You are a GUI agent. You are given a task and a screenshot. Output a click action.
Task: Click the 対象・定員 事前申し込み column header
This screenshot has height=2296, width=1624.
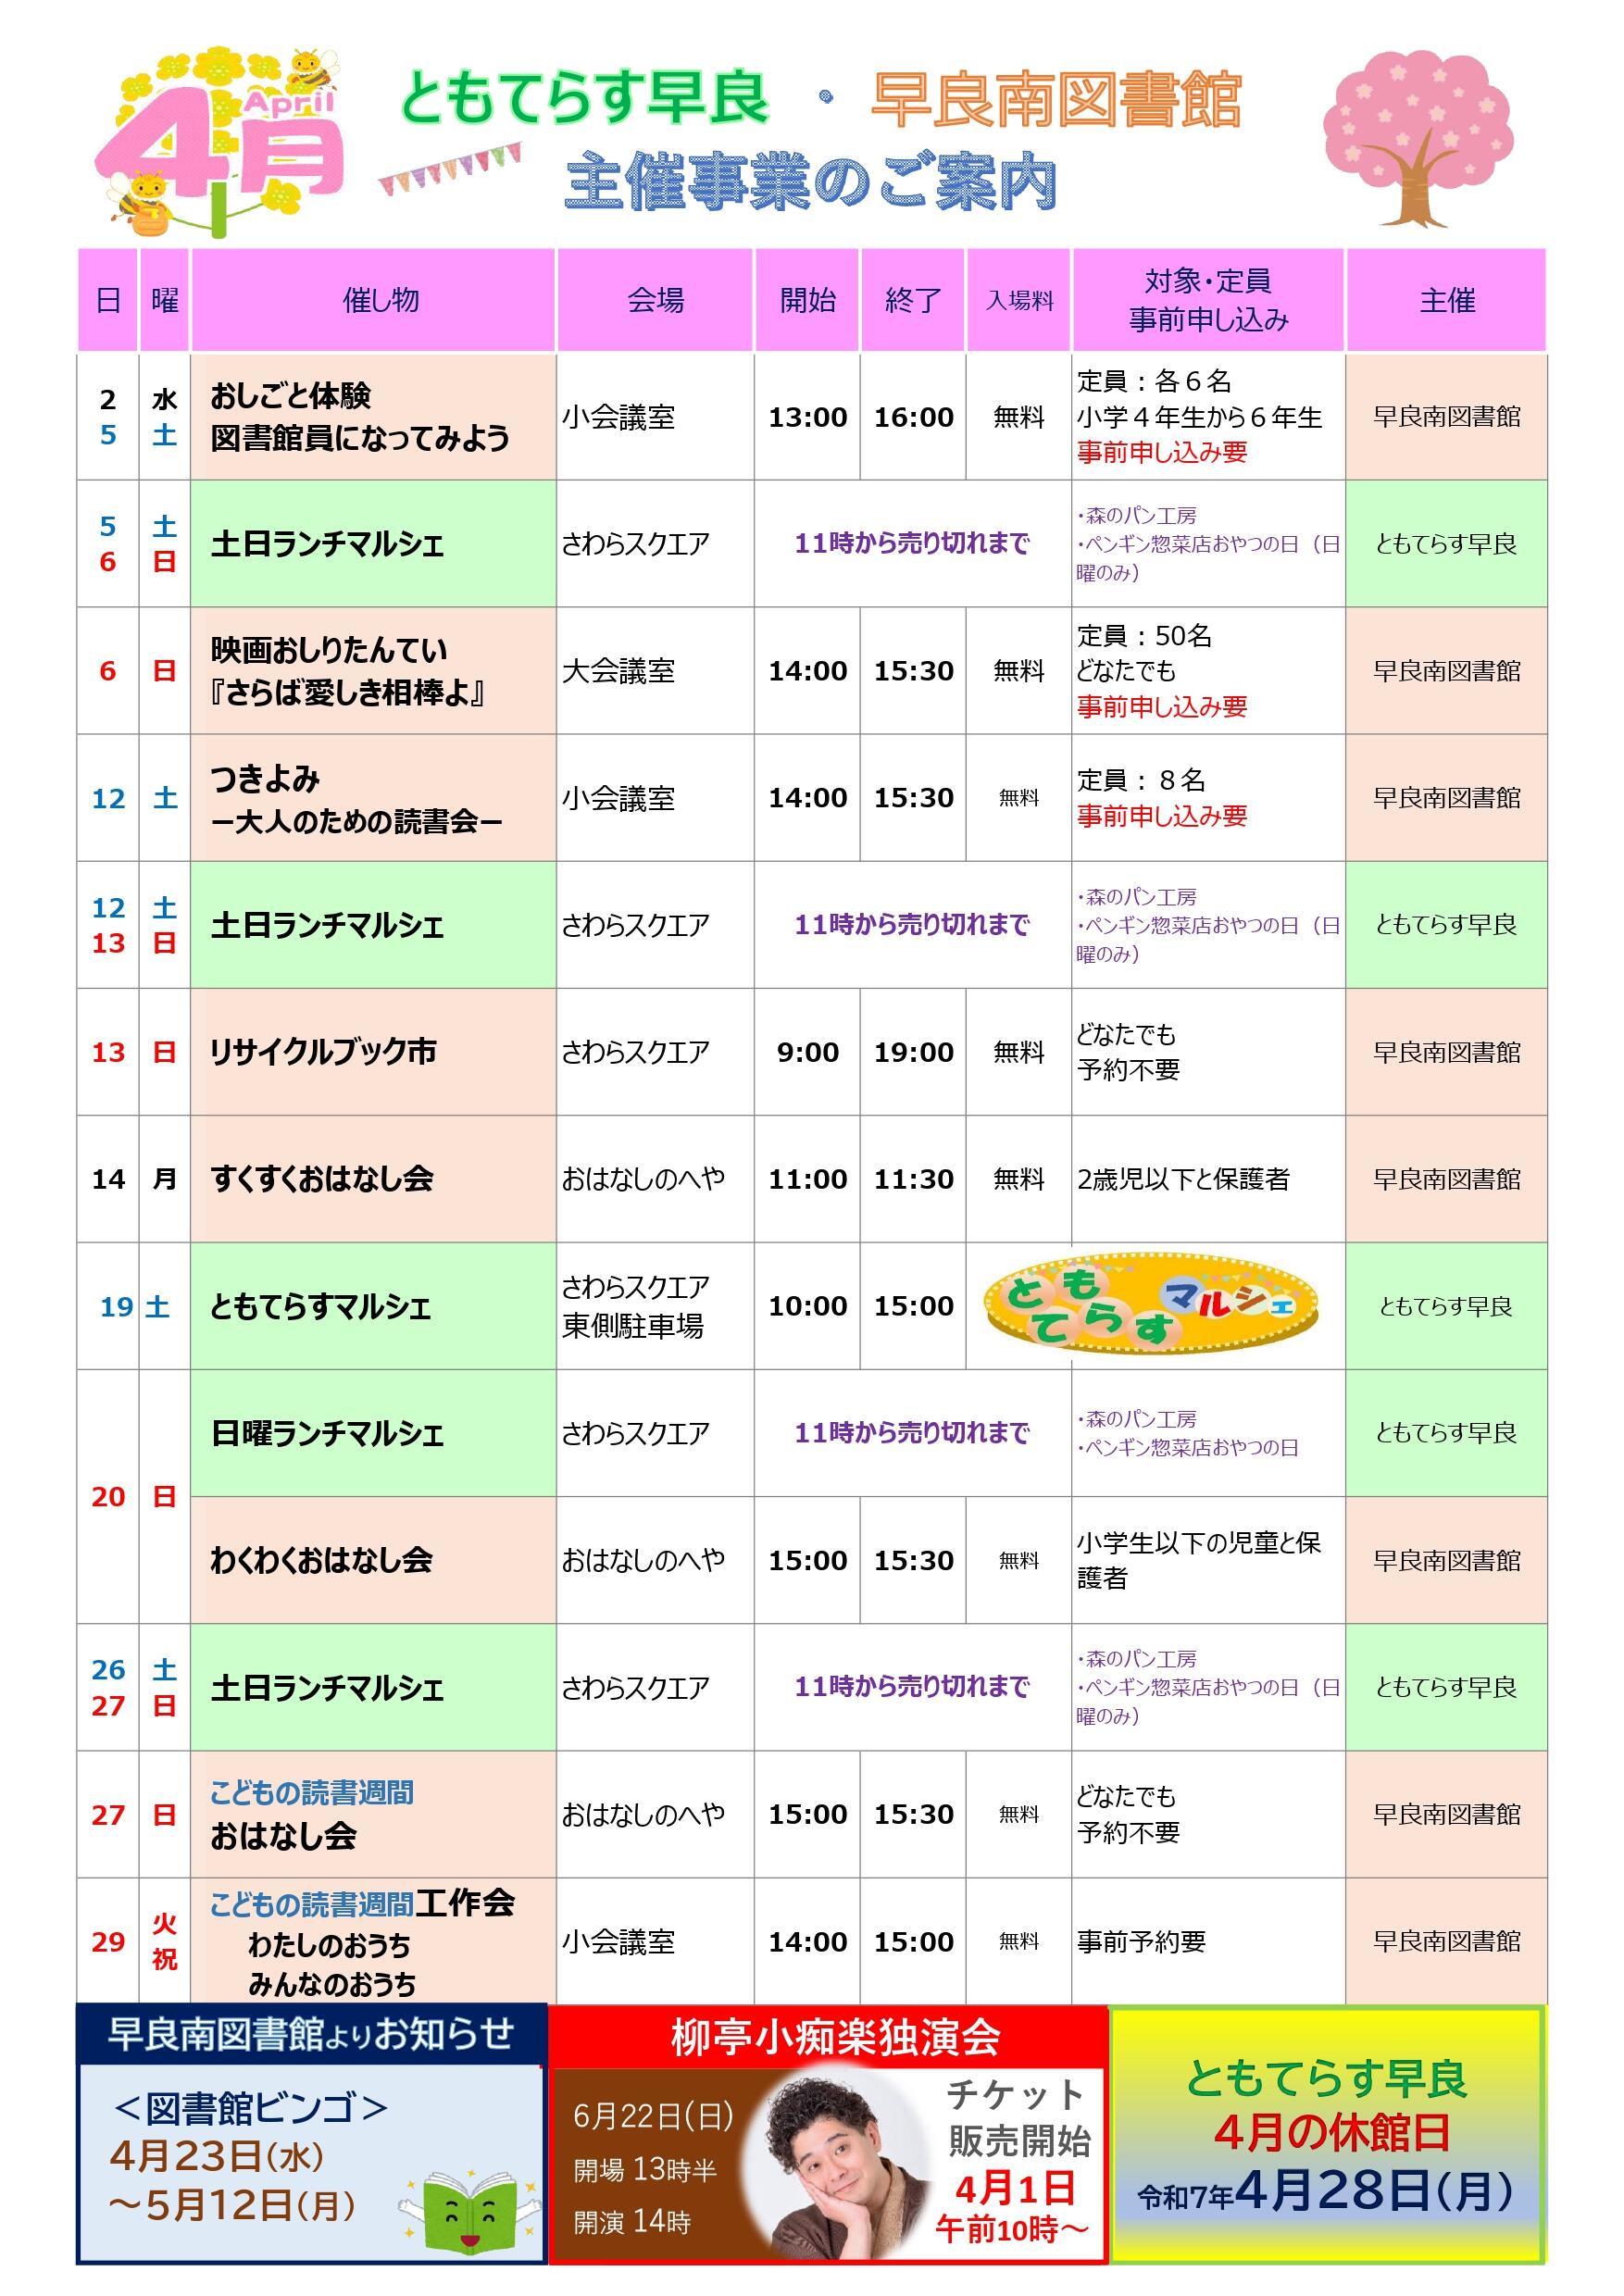click(1208, 300)
